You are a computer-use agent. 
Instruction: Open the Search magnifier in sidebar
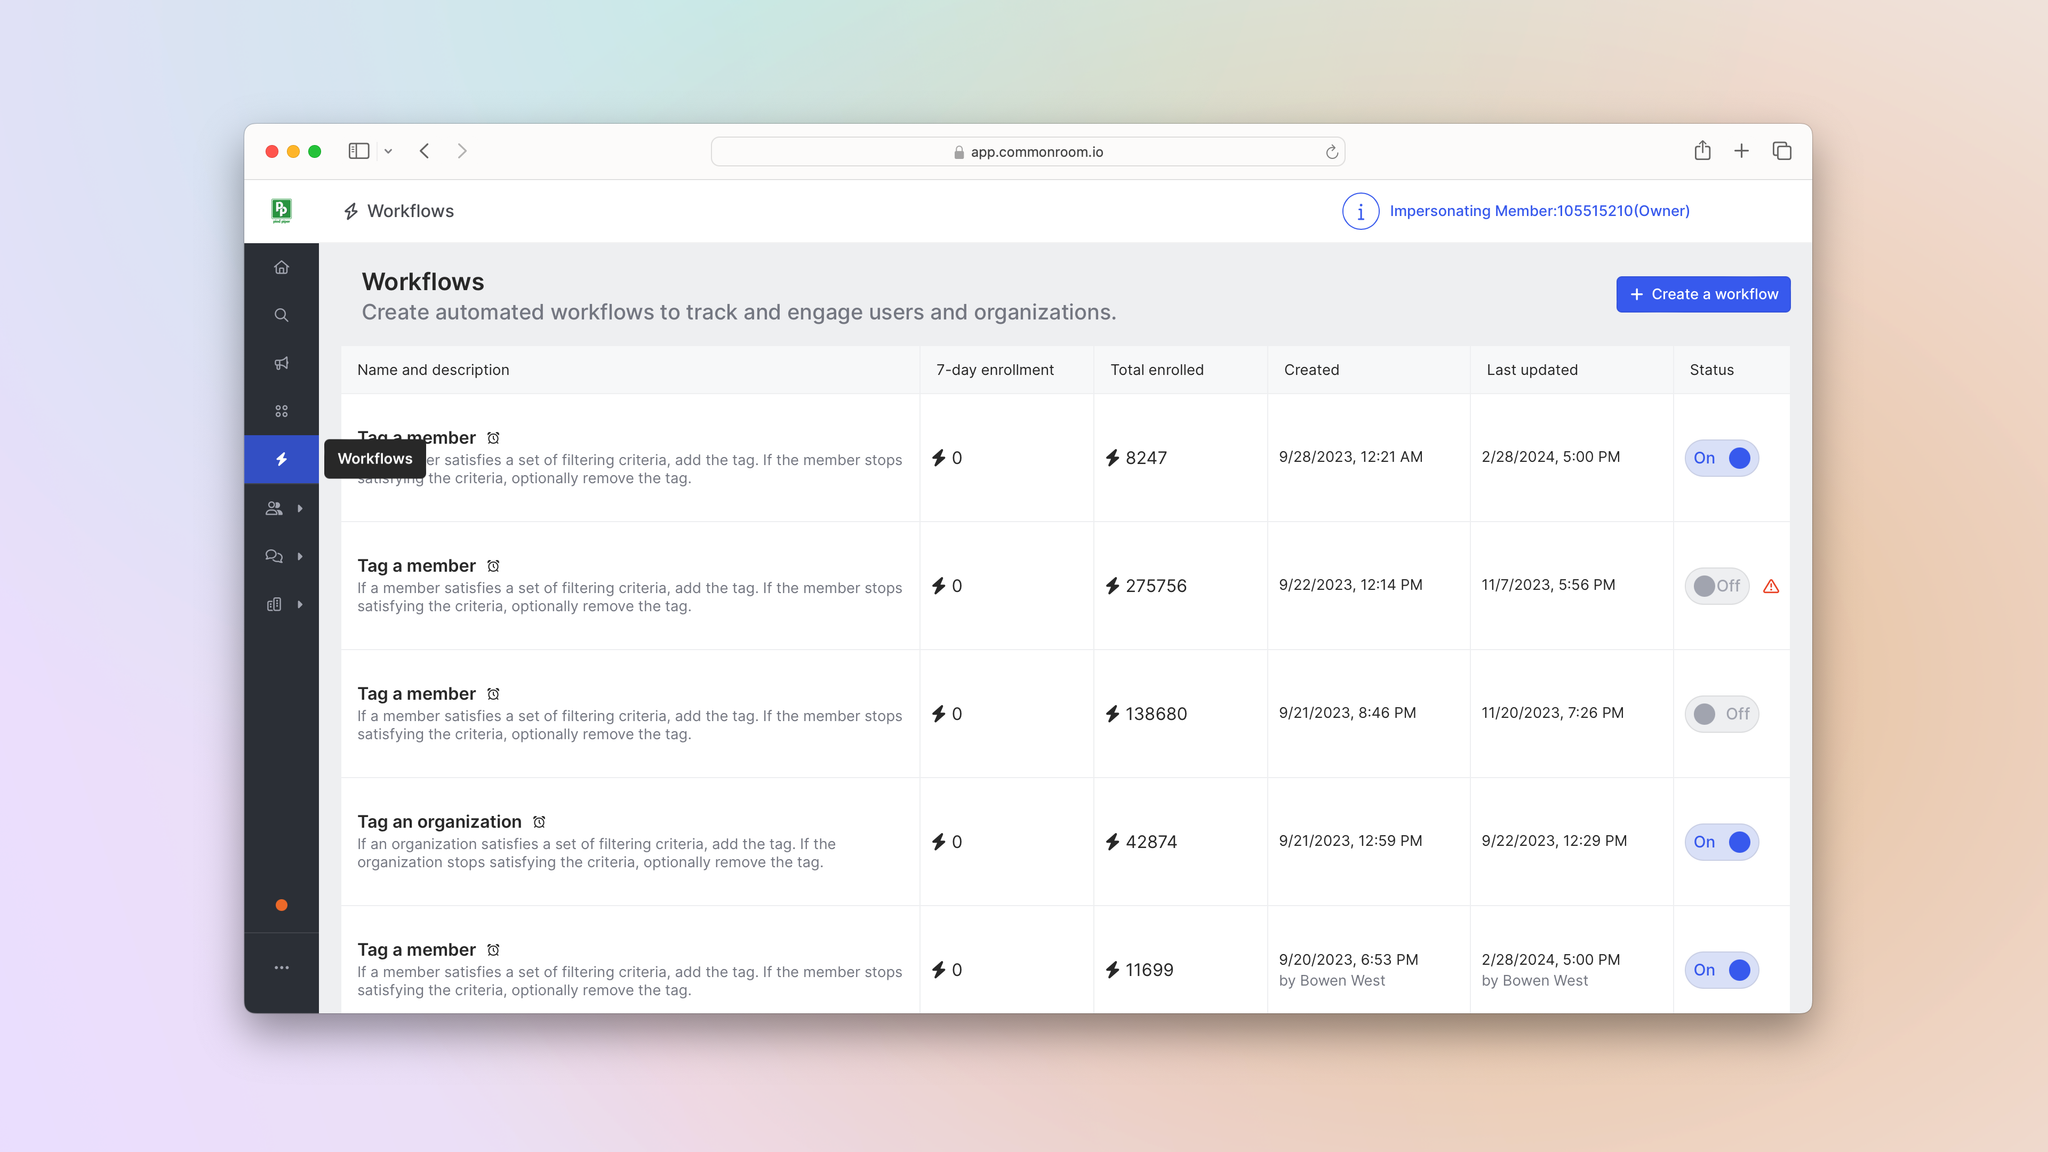281,315
